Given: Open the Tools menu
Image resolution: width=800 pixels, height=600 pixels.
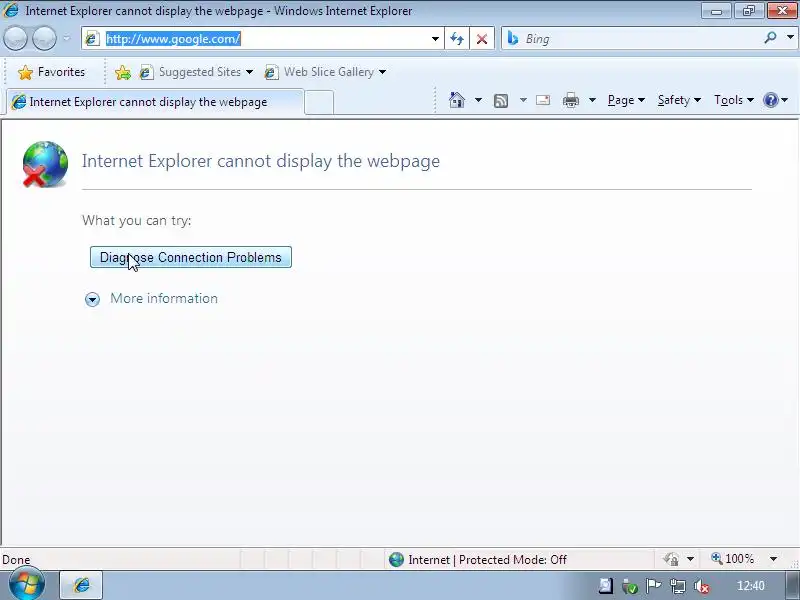Looking at the screenshot, I should [734, 100].
